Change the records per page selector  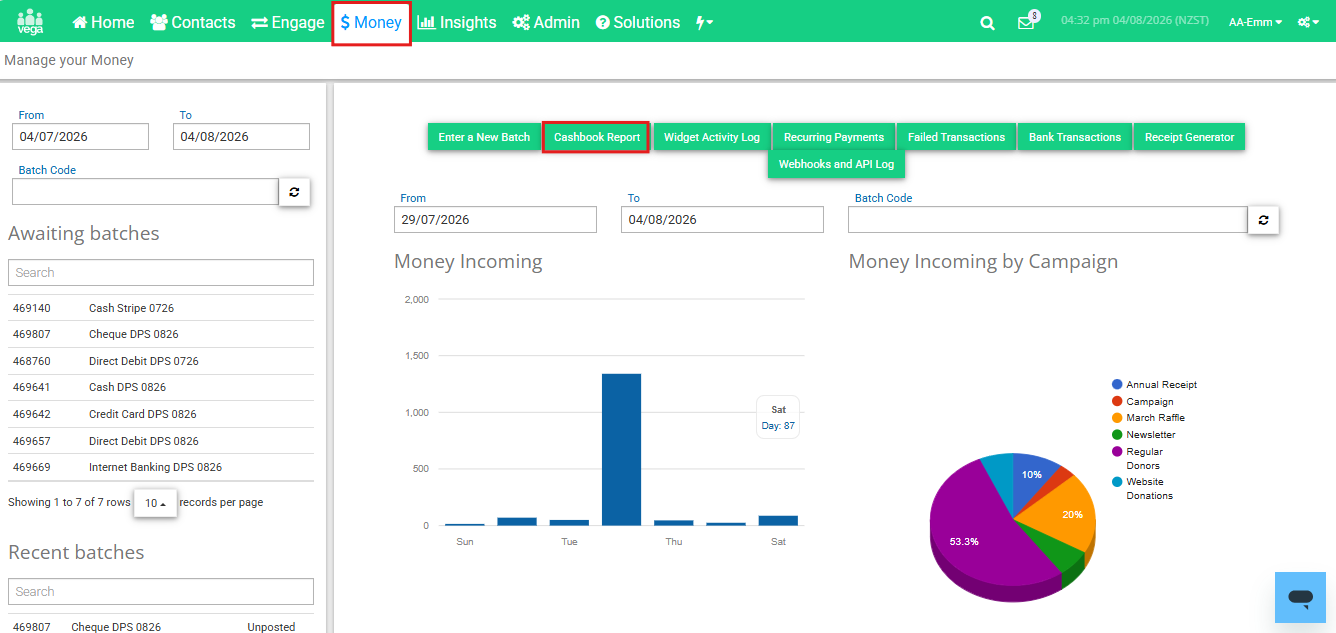point(156,503)
